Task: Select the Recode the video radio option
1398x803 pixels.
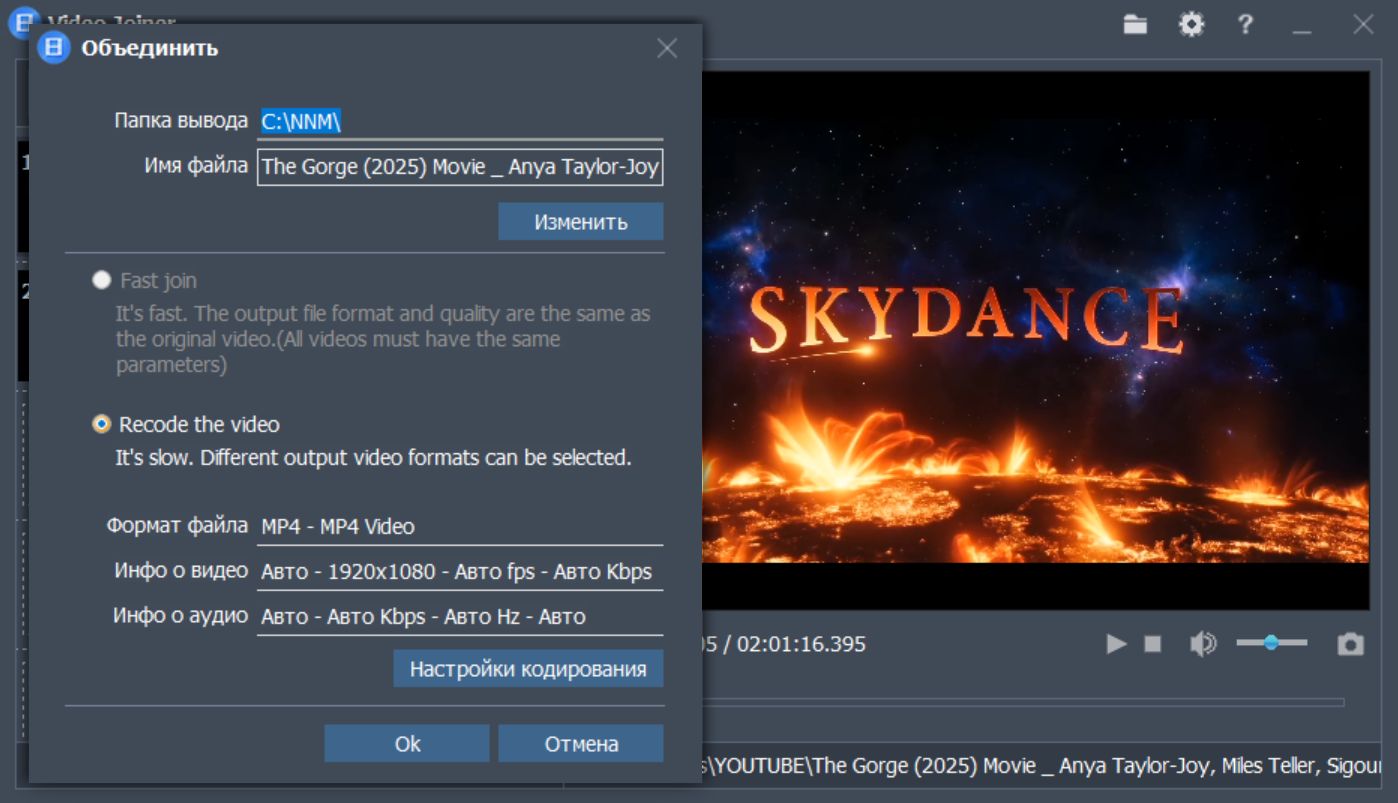Action: 101,424
